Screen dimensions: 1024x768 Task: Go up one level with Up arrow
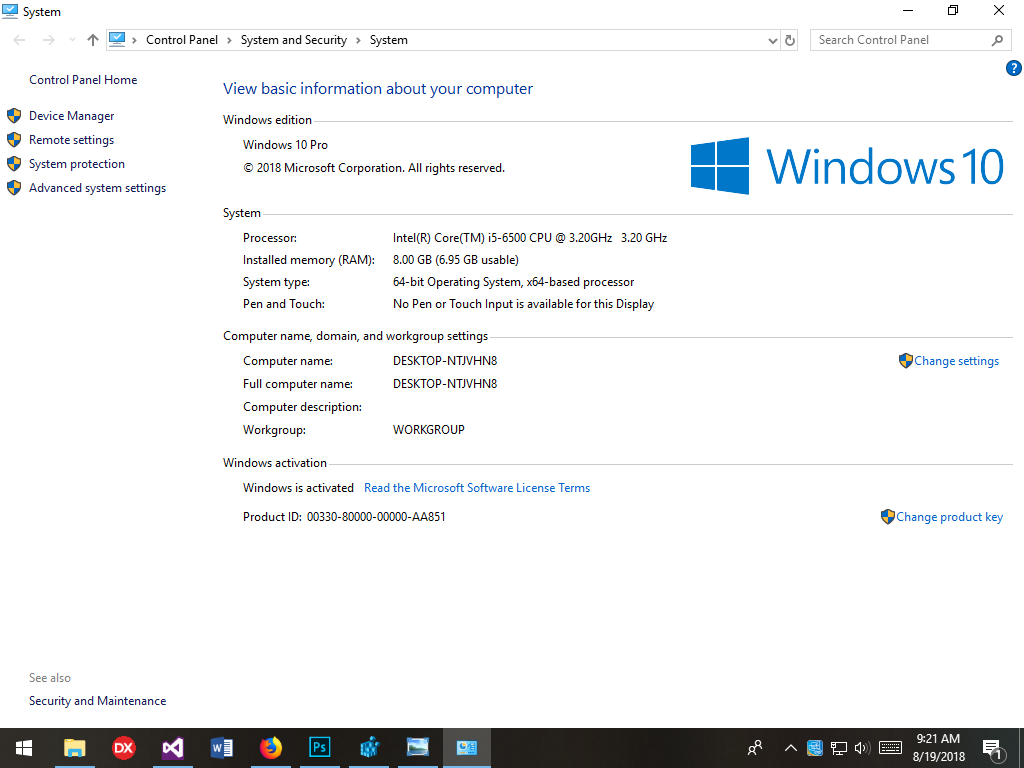[x=93, y=40]
